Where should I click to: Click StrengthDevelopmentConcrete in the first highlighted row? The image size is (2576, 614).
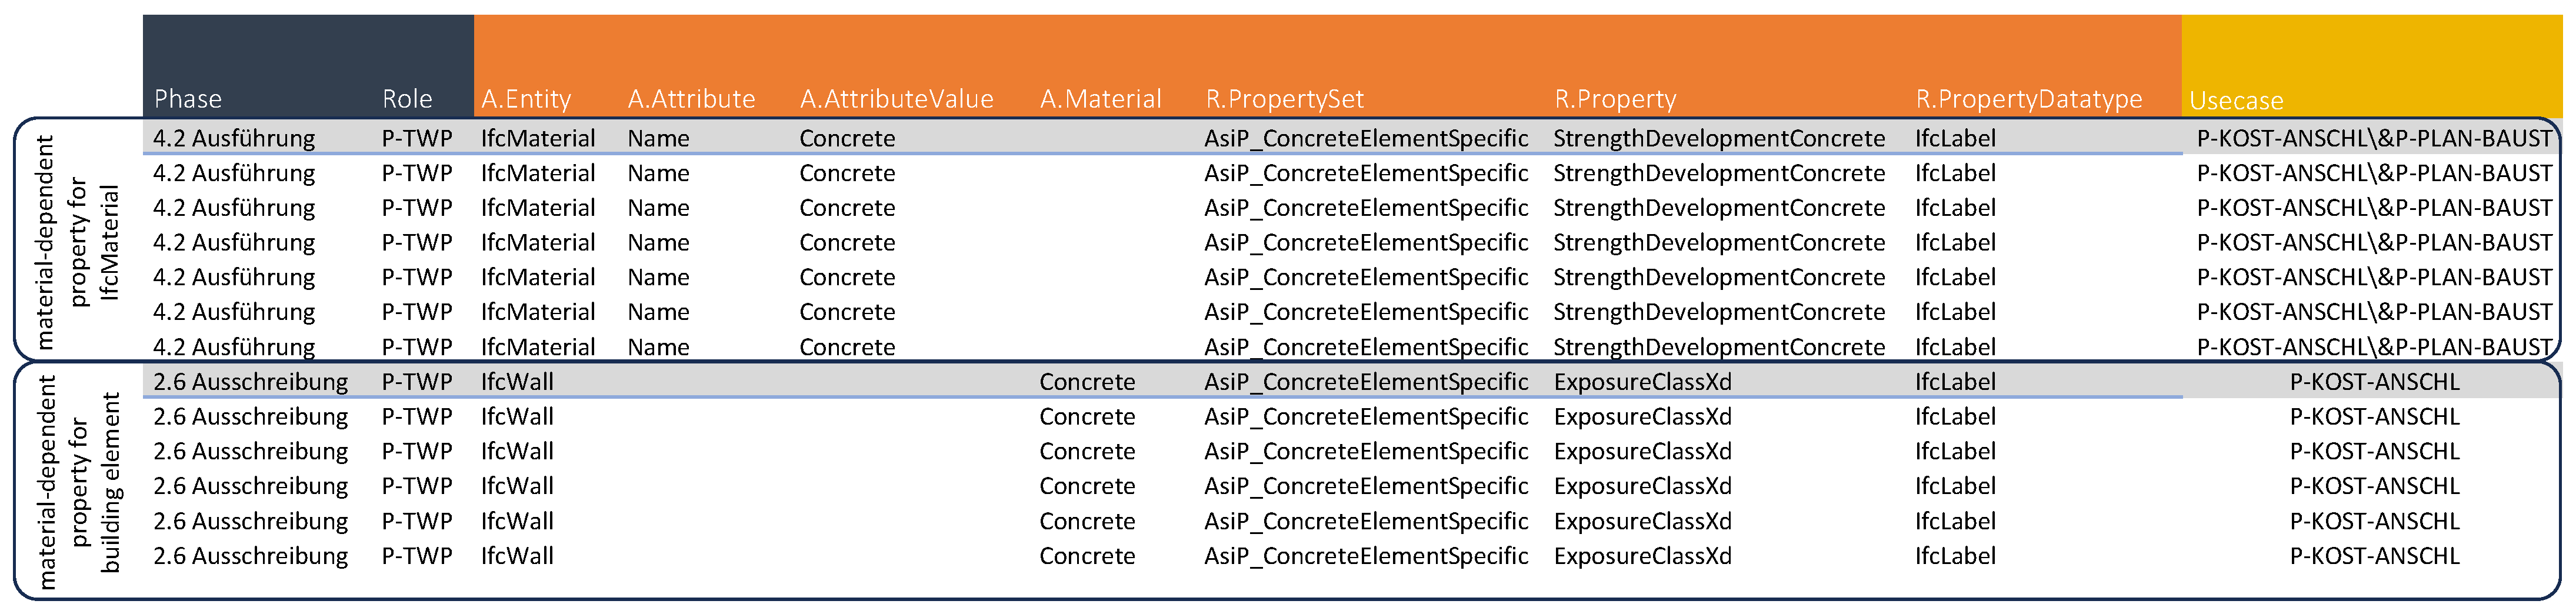(x=1719, y=138)
